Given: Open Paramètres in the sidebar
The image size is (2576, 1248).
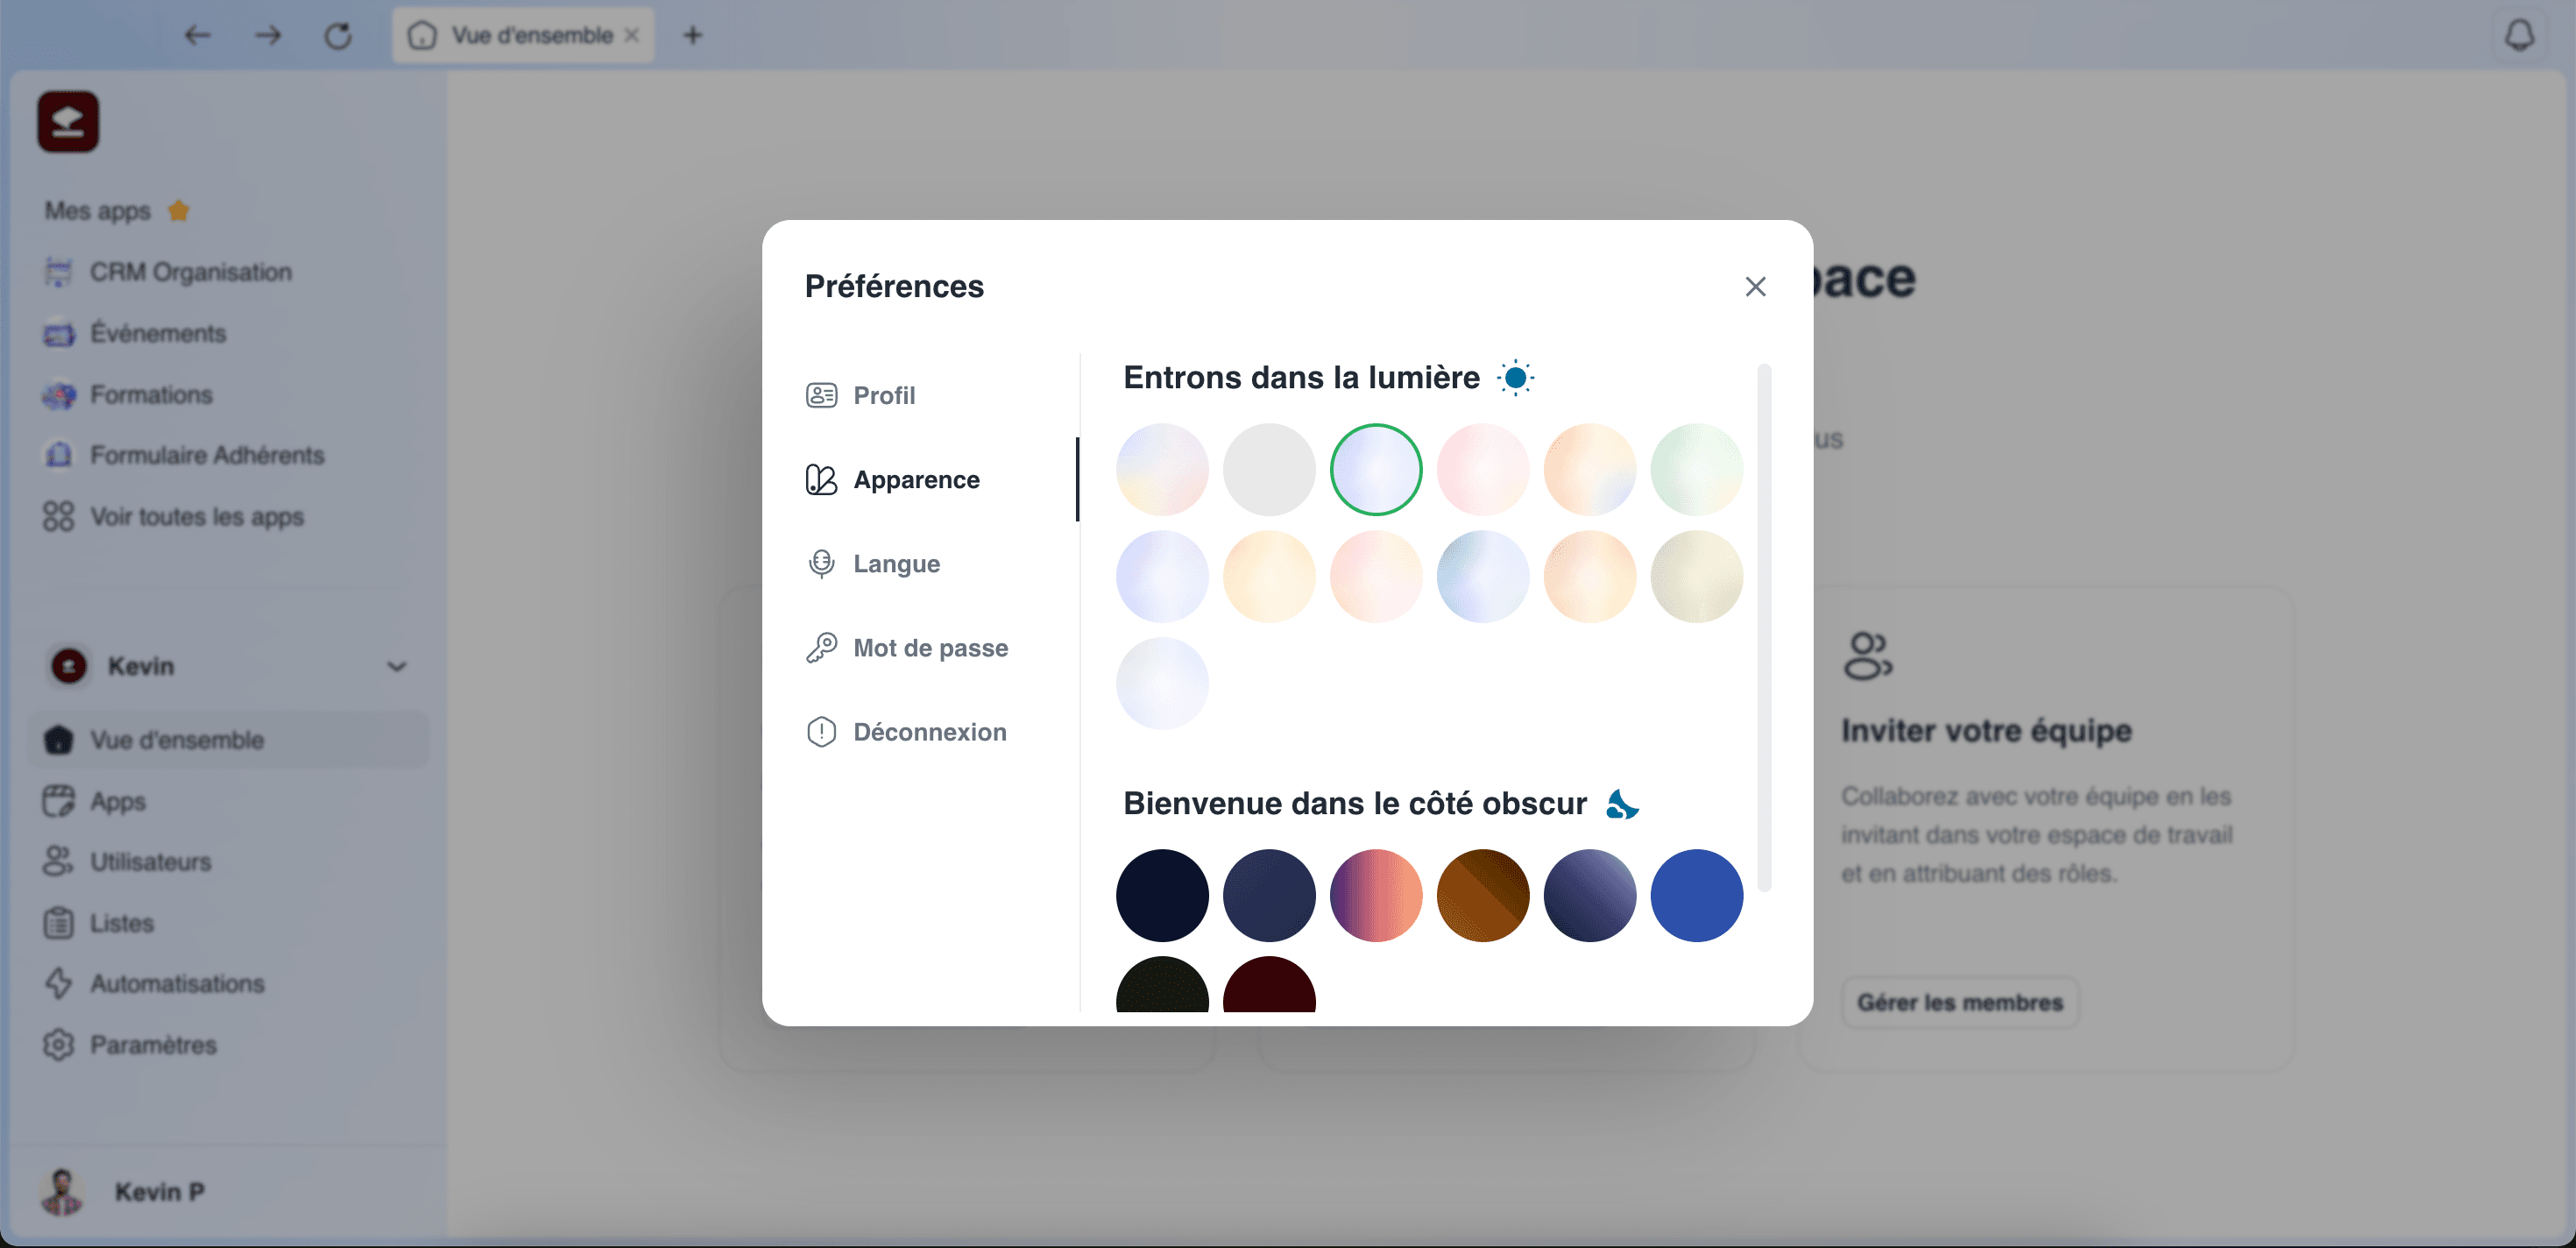Looking at the screenshot, I should (x=130, y=1045).
